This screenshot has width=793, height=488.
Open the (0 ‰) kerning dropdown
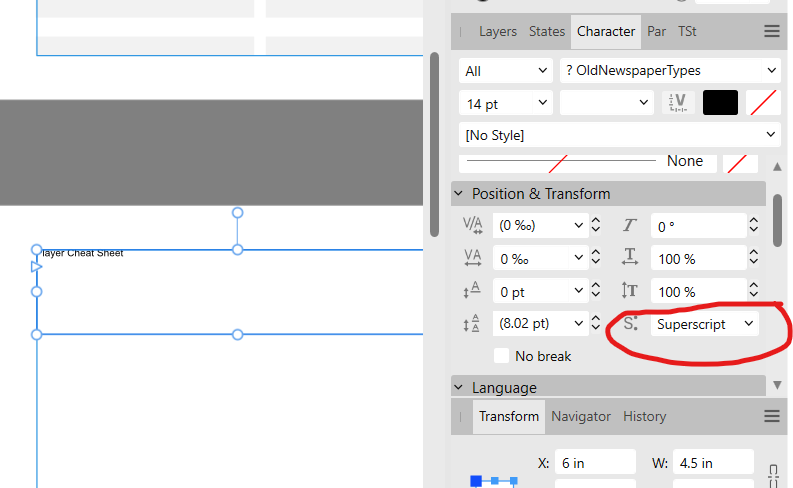tap(540, 226)
